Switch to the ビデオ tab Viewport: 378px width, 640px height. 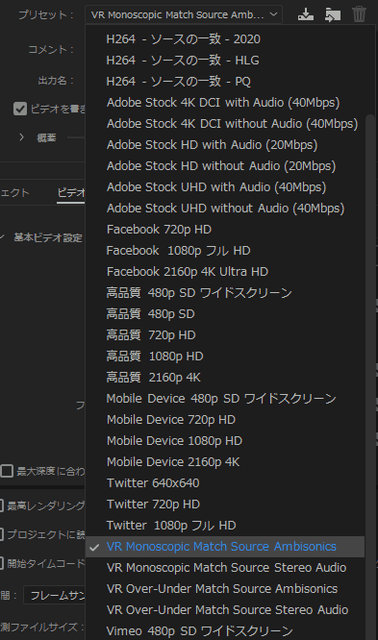(x=71, y=192)
